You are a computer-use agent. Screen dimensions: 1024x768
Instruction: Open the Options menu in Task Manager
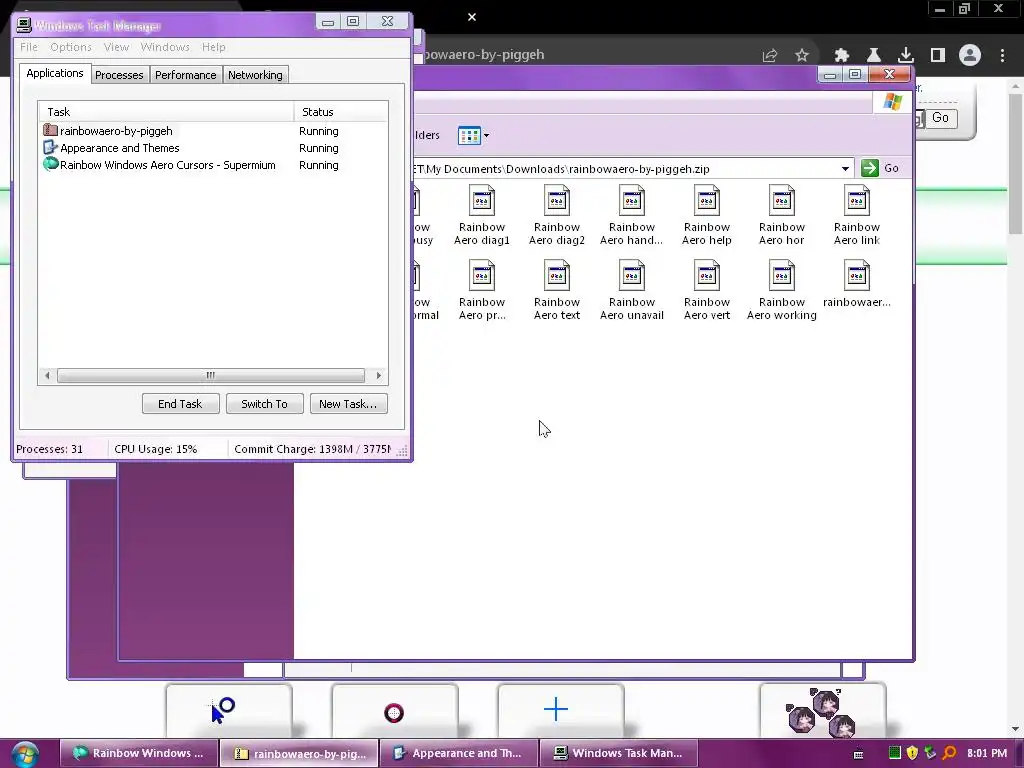pyautogui.click(x=71, y=47)
